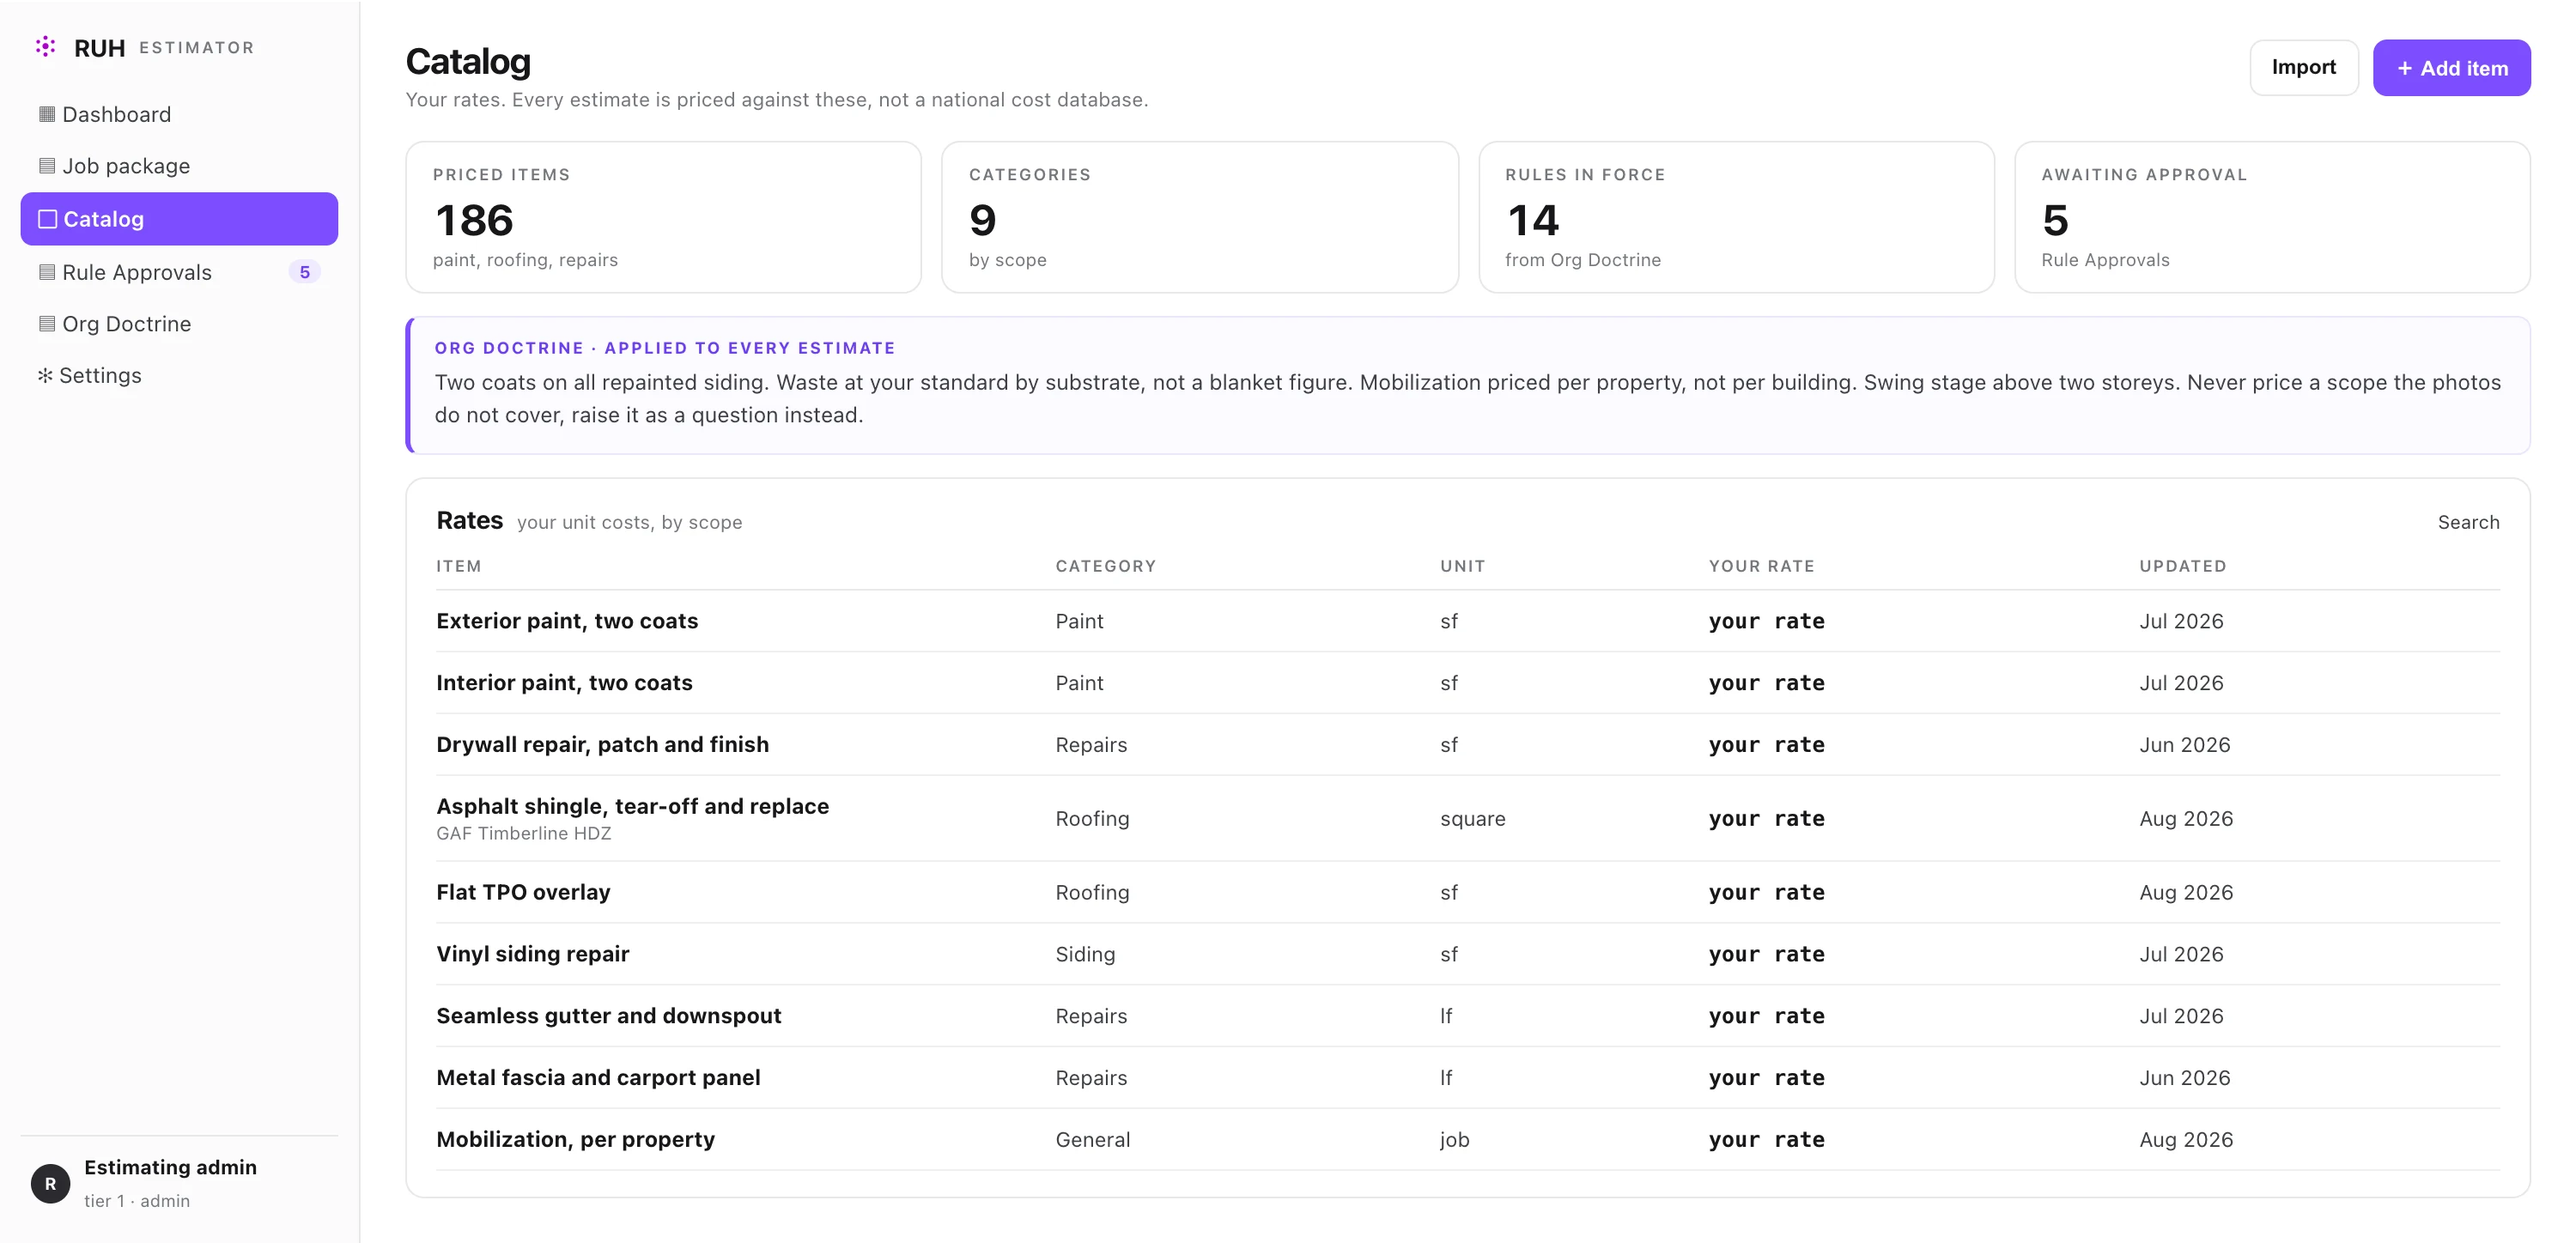Click the Dashboard grid icon in sidebar
Image resolution: width=2576 pixels, height=1243 pixels.
(x=46, y=114)
